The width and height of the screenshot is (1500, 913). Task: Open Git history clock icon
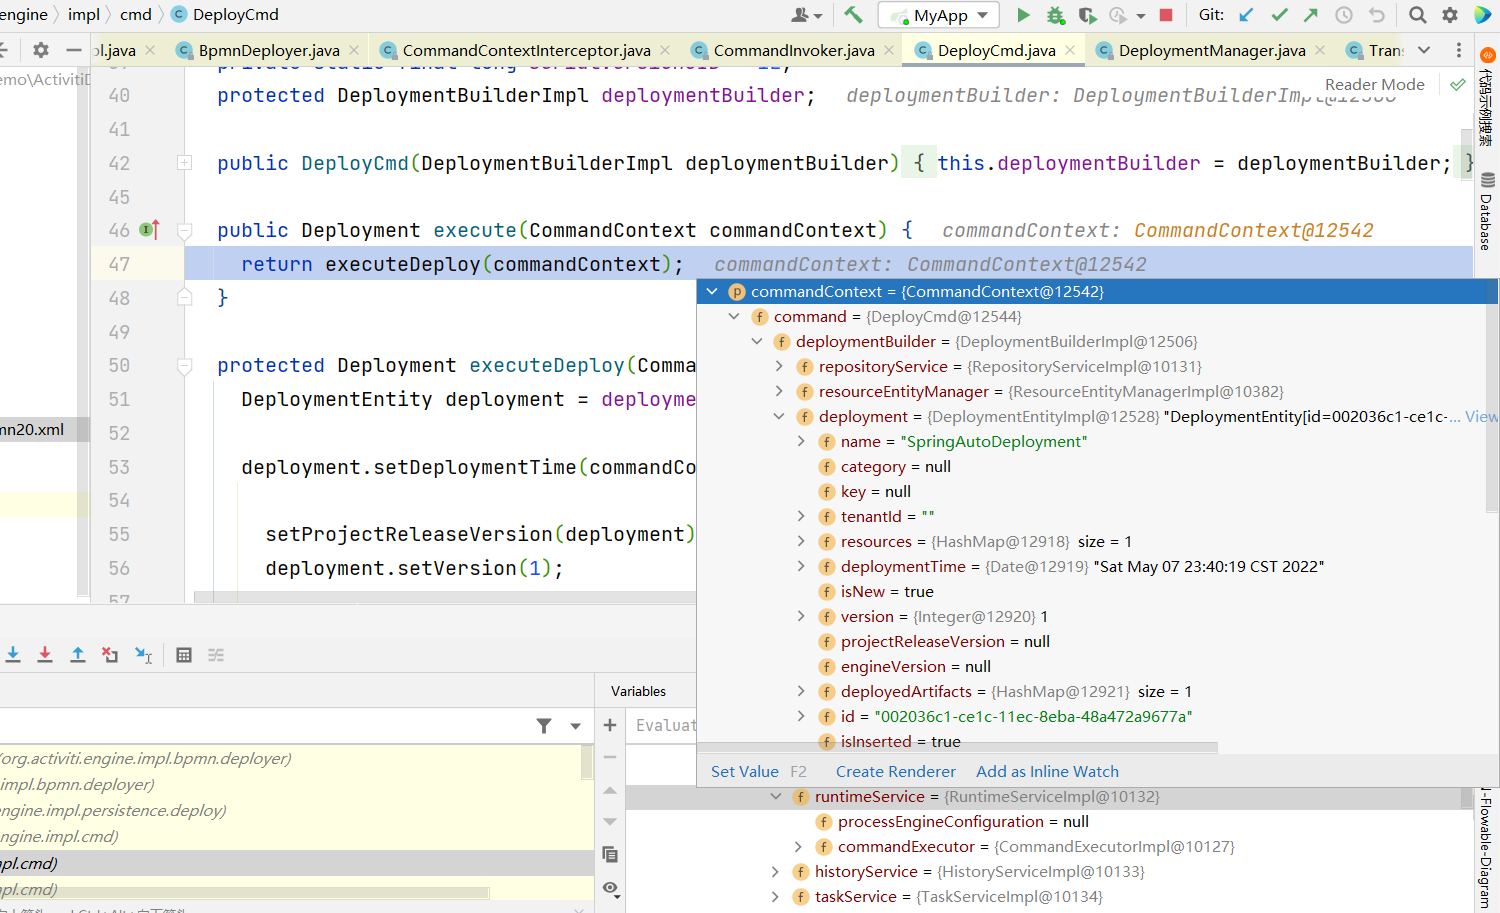pyautogui.click(x=1344, y=15)
